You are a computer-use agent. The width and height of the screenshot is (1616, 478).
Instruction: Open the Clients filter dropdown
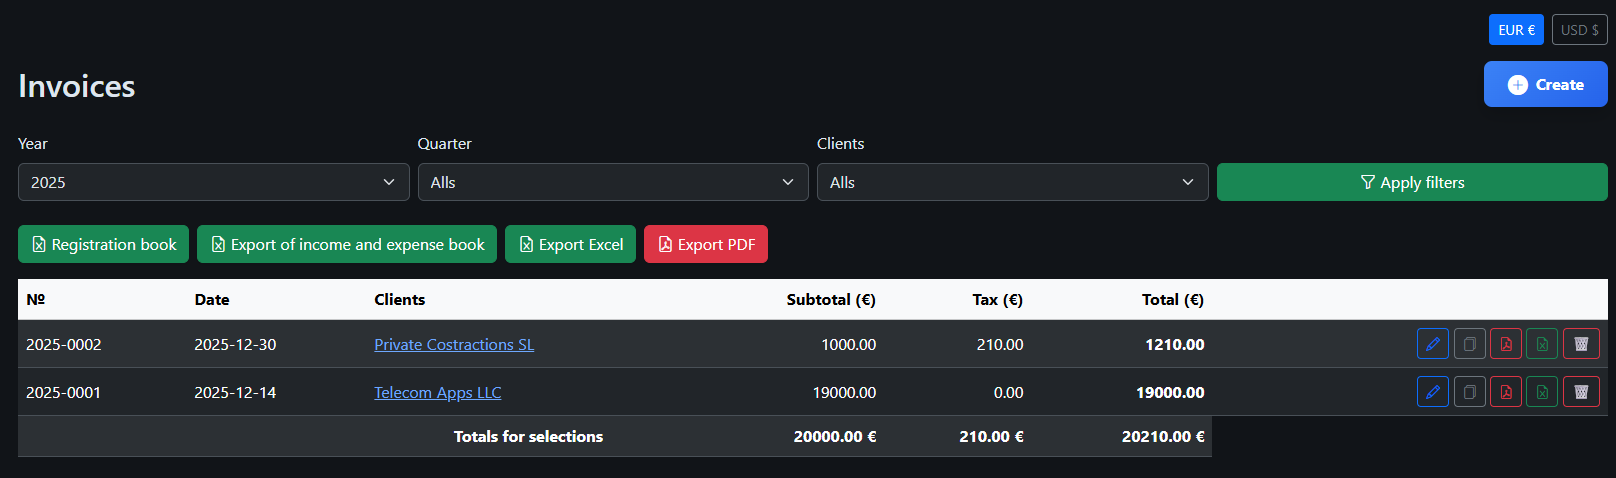[1012, 182]
